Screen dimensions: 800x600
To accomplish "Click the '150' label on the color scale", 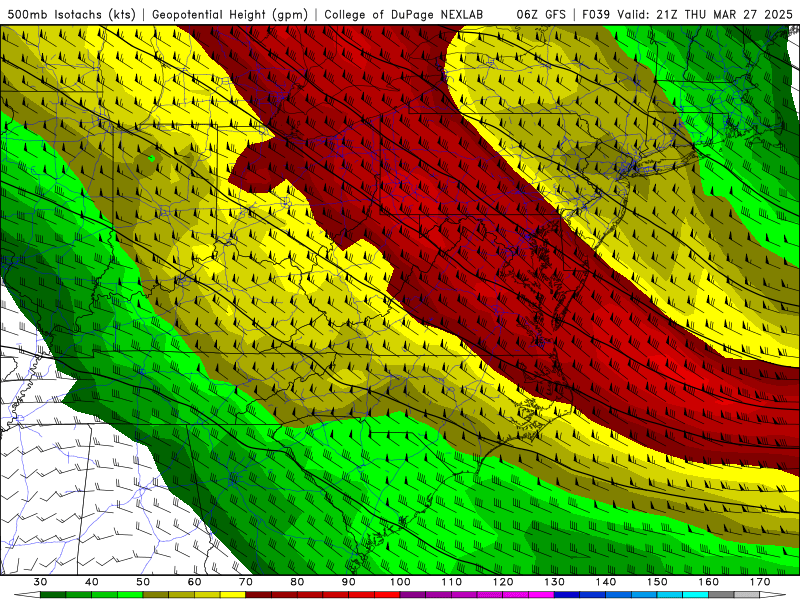I will pos(657,582).
